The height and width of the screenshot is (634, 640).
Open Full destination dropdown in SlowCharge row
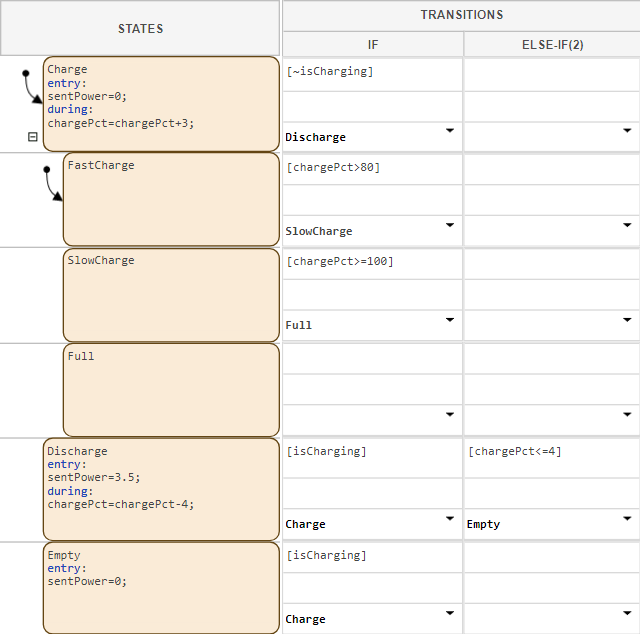(449, 319)
